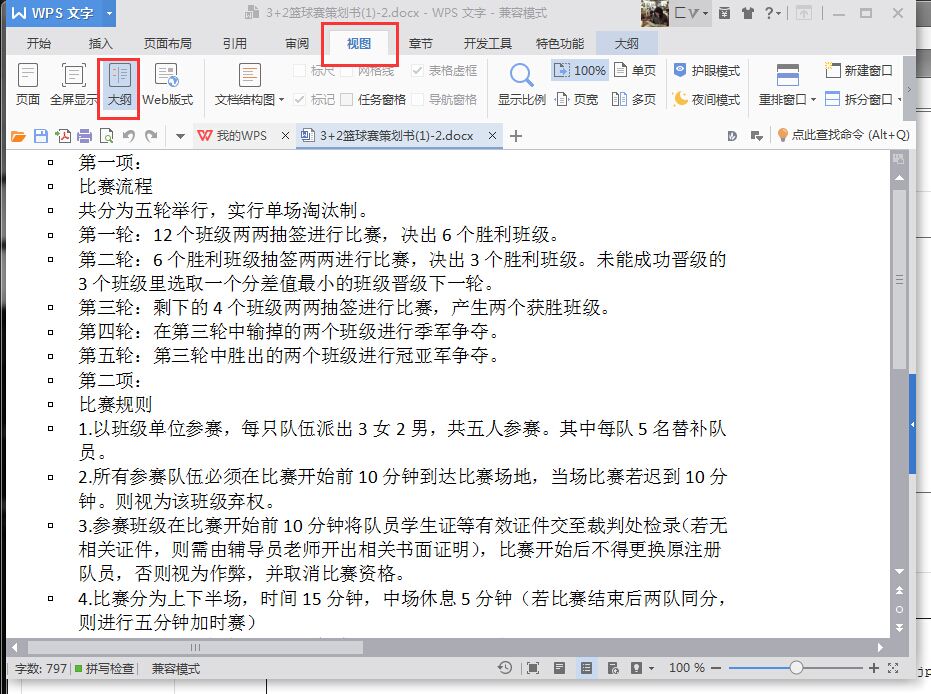This screenshot has width=931, height=694.
Task: Close the 3+2篮球赛策划书 document tab
Action: pos(492,136)
